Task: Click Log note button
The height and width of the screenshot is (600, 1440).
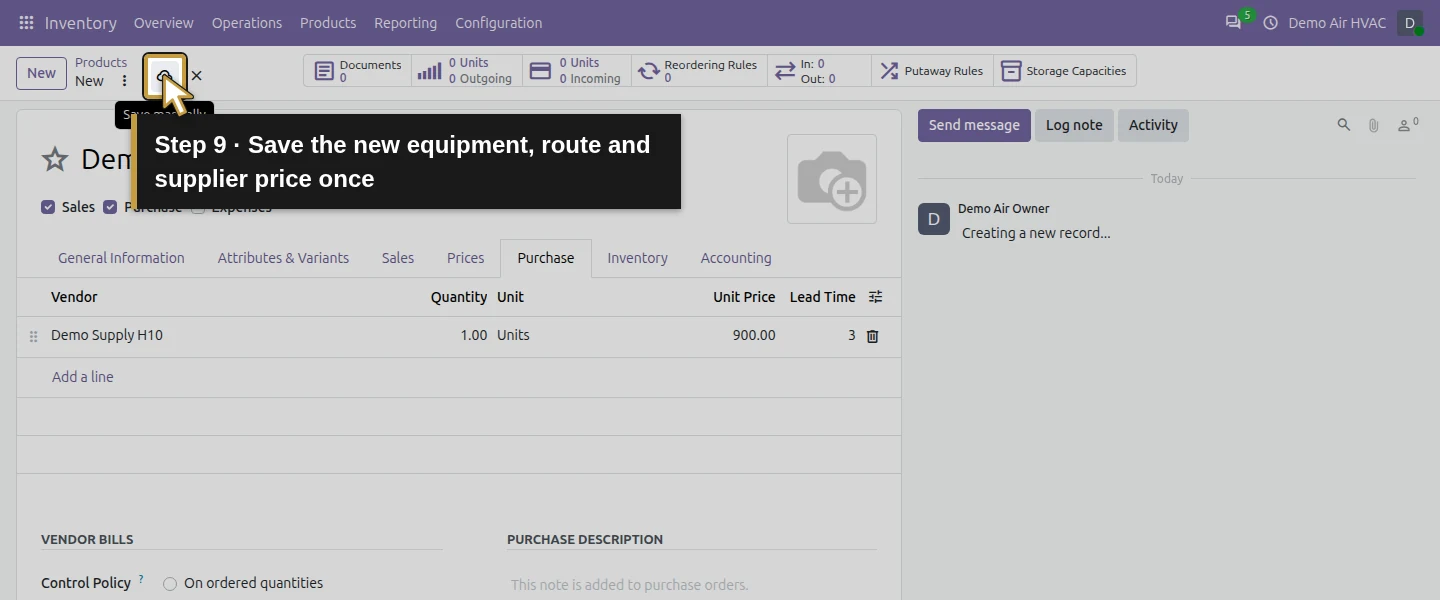Action: [1074, 125]
